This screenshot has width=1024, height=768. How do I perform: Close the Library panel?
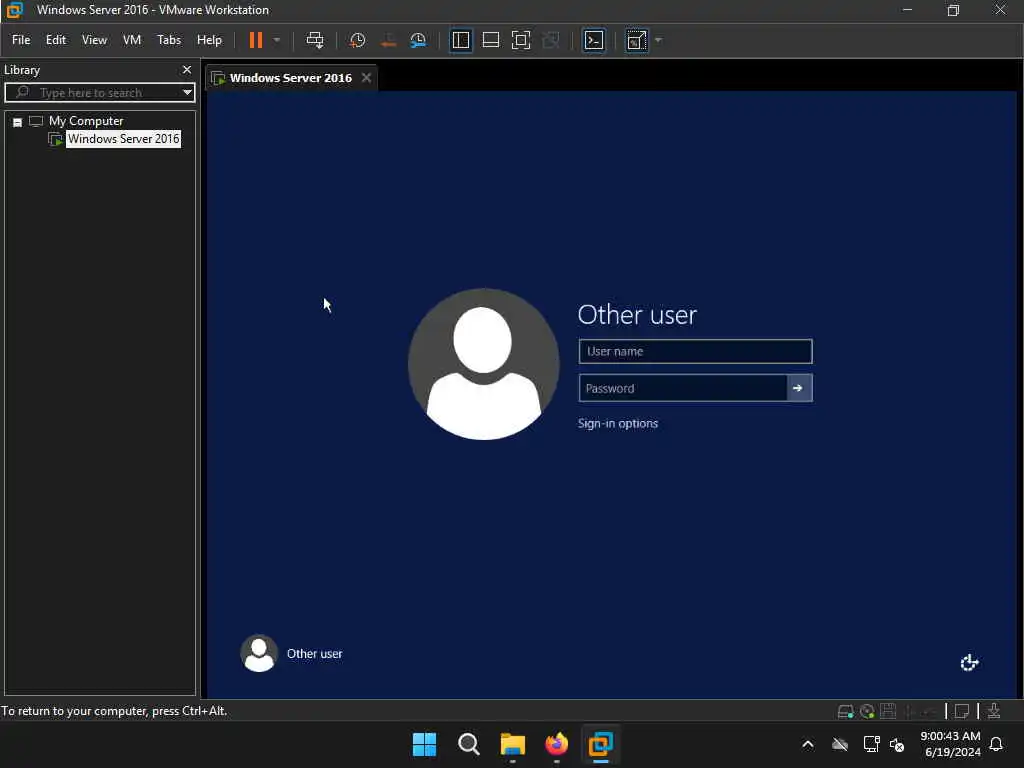[x=187, y=69]
